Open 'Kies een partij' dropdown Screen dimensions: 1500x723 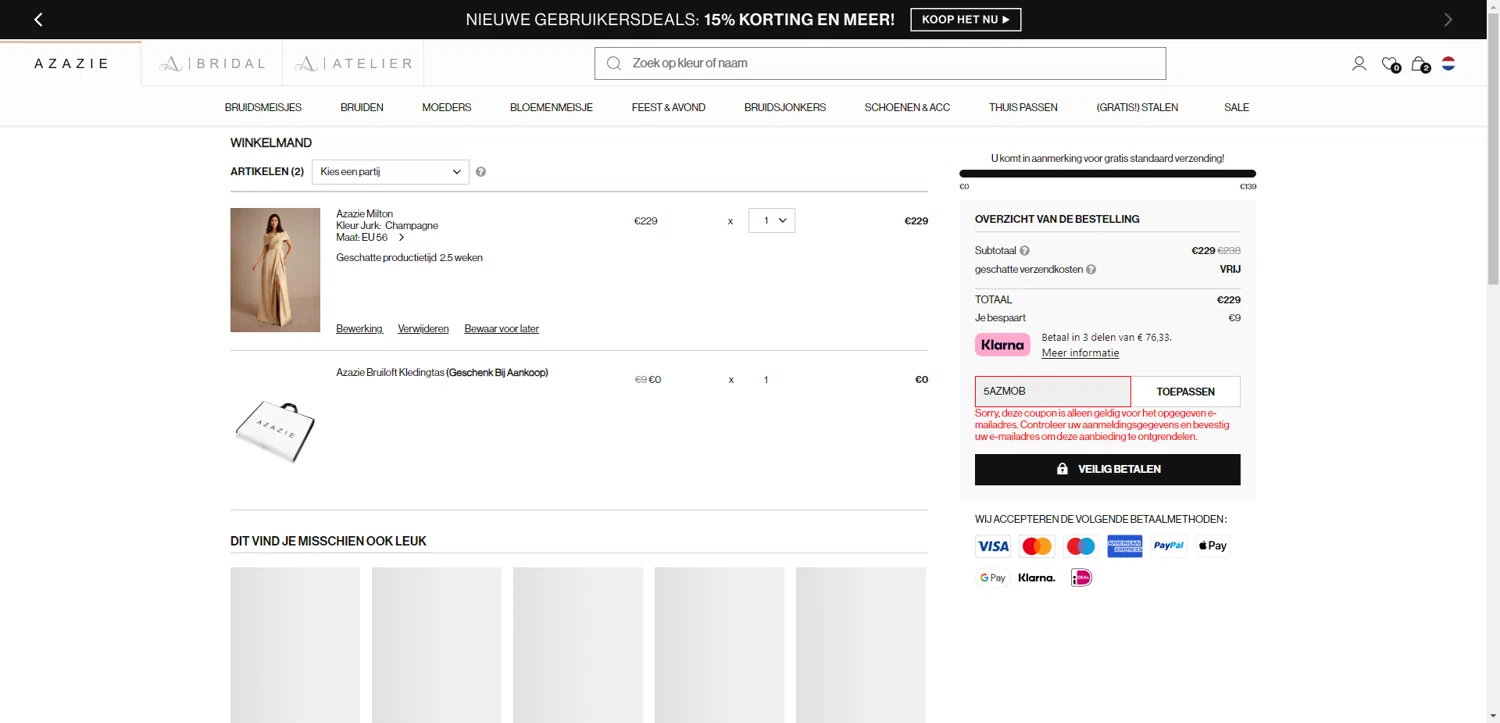click(390, 172)
